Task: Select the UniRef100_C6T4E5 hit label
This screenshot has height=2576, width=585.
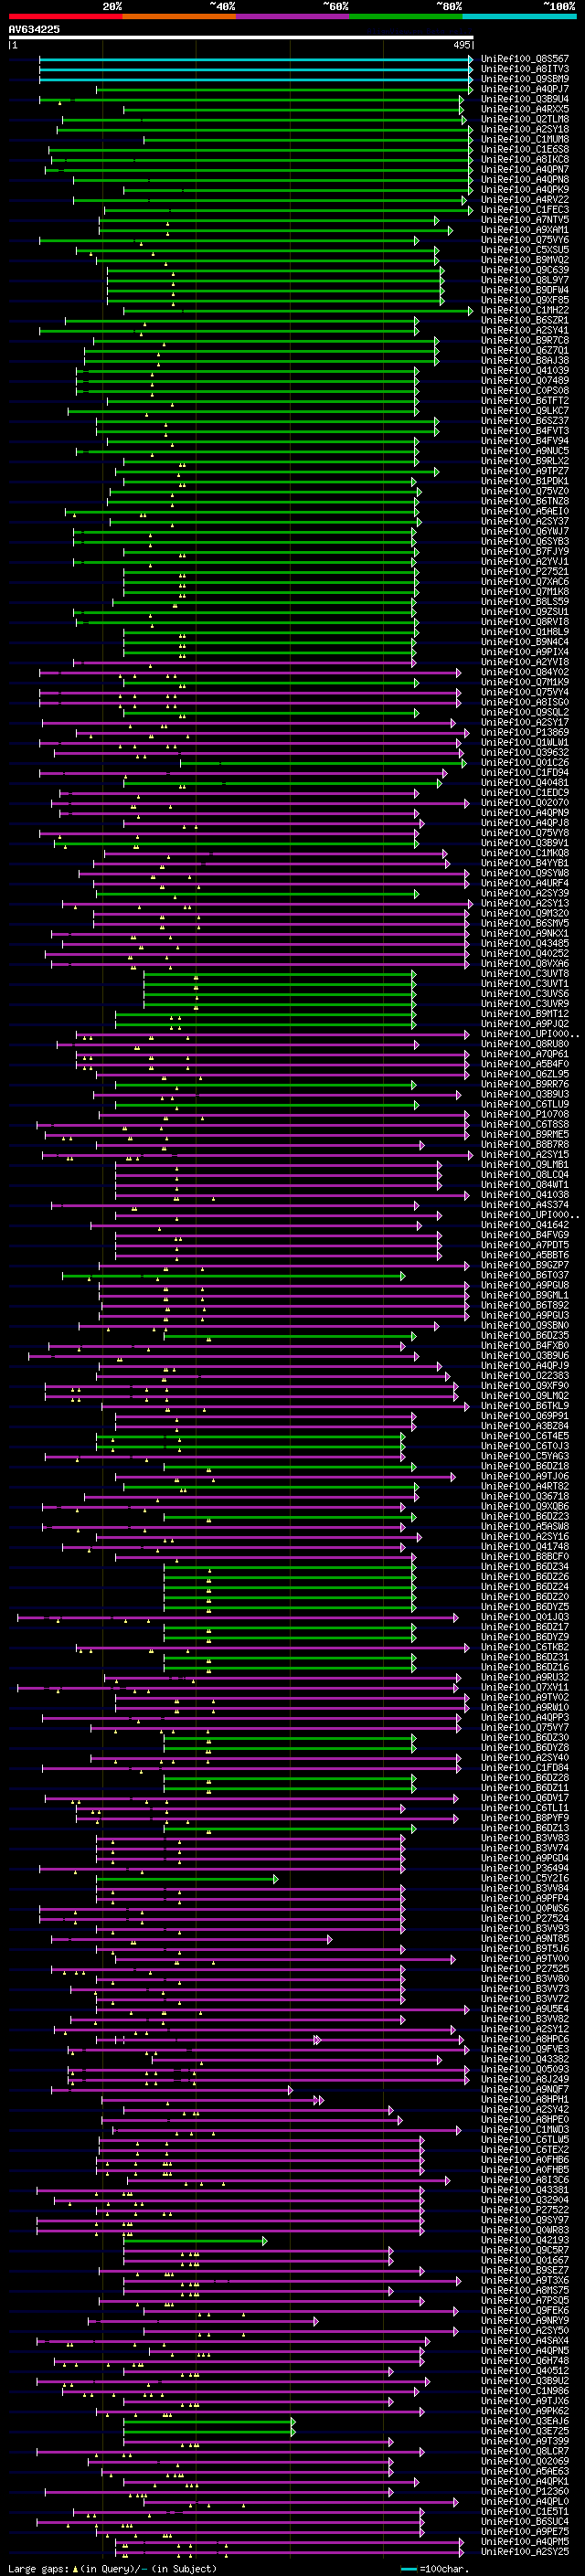Action: [525, 1435]
